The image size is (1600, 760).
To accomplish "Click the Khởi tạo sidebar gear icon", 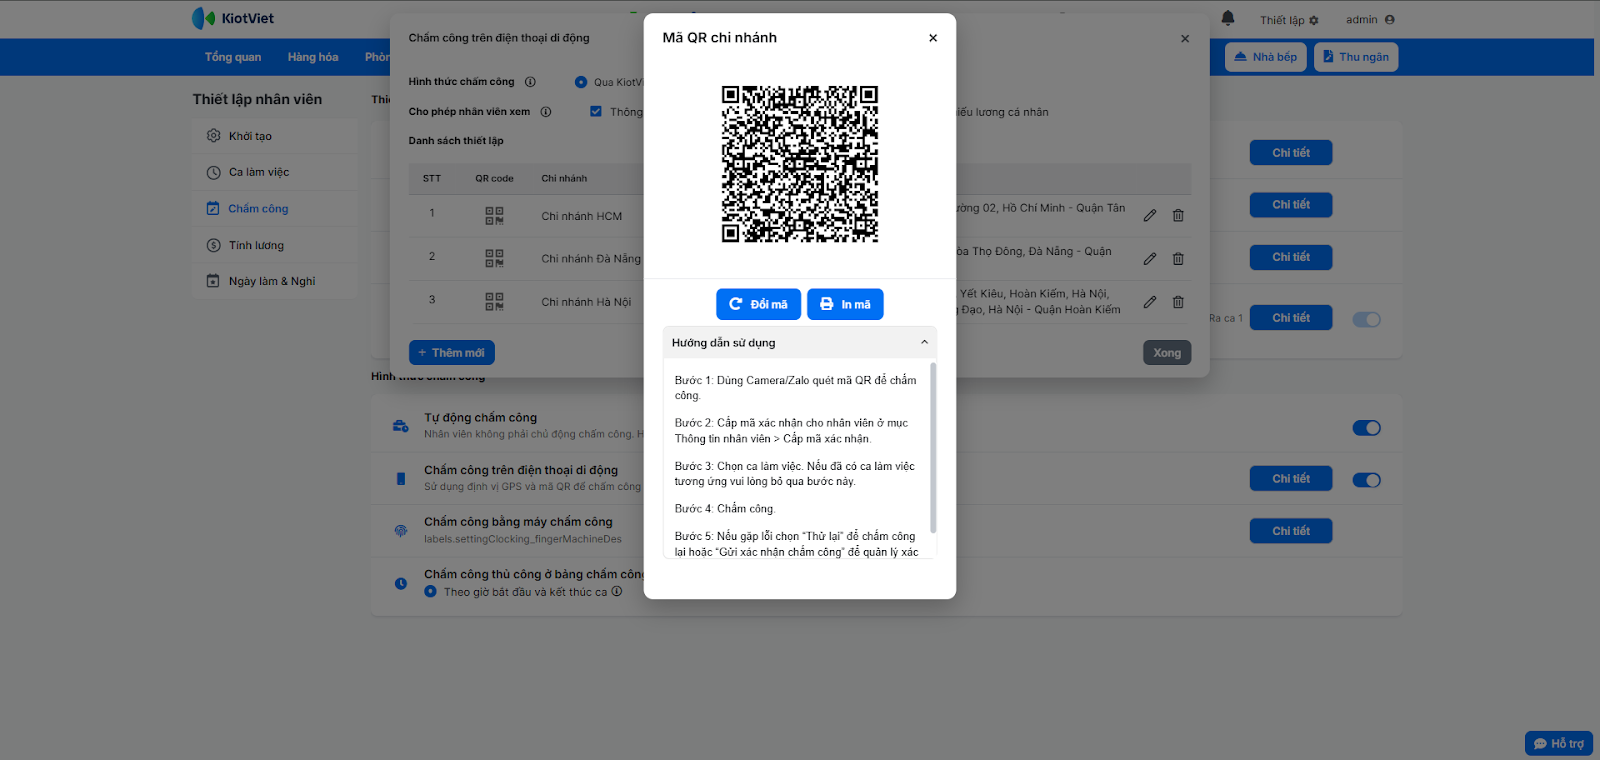I will [x=213, y=136].
